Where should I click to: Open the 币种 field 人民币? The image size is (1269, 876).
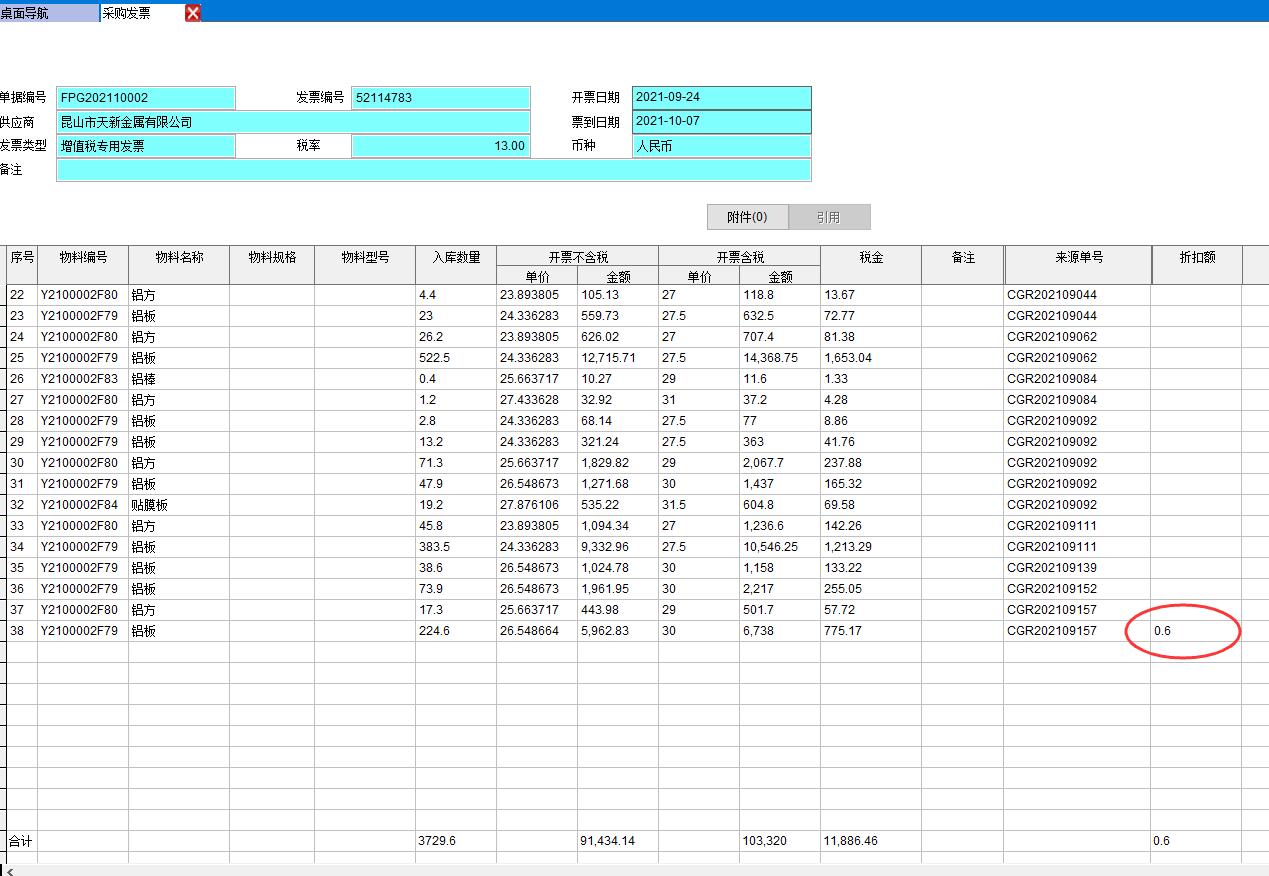(721, 146)
